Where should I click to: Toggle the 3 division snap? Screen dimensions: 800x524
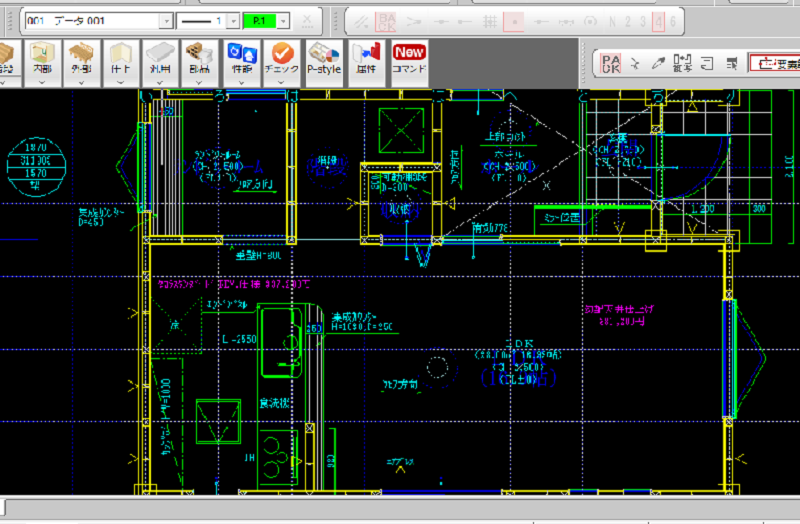[643, 21]
